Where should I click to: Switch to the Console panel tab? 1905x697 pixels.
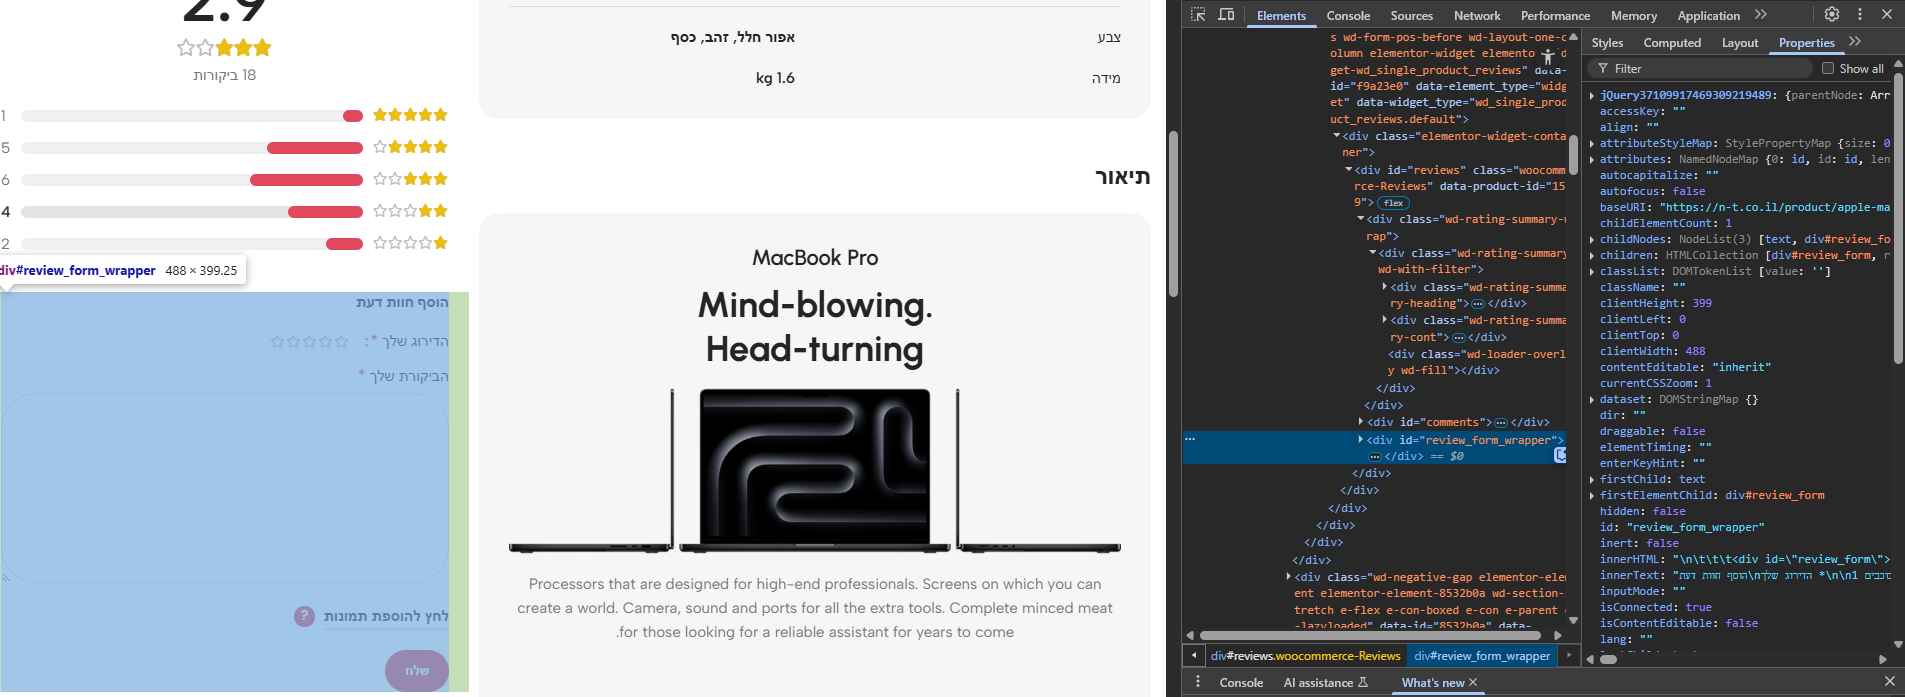[x=1348, y=15]
